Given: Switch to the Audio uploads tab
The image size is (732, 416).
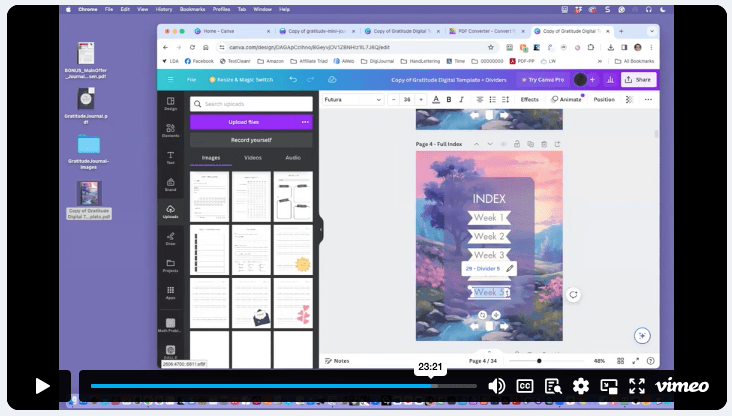Looking at the screenshot, I should [x=293, y=157].
